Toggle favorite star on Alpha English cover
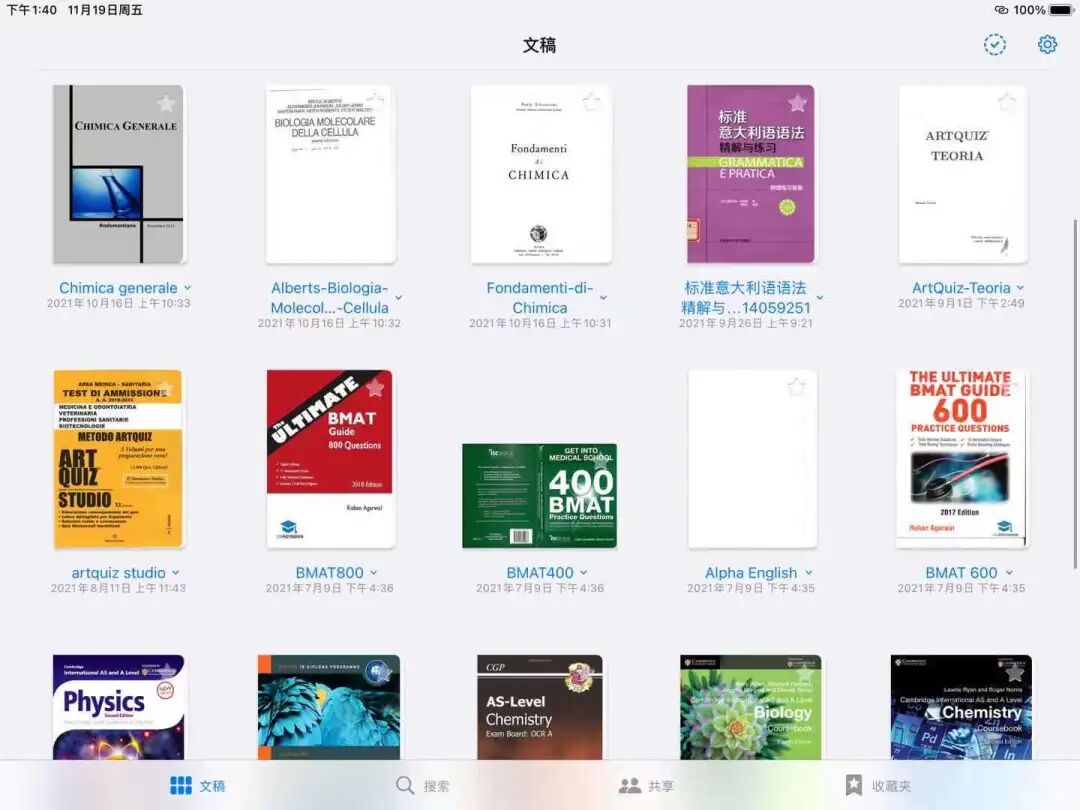The width and height of the screenshot is (1080, 810). [797, 387]
